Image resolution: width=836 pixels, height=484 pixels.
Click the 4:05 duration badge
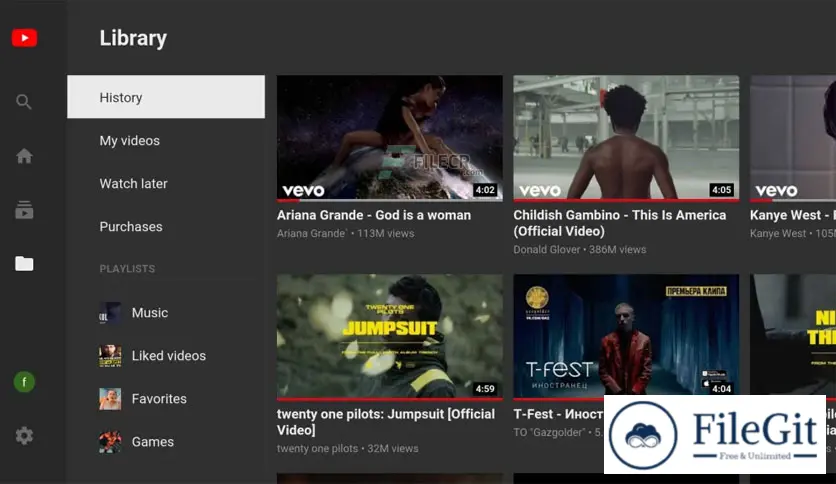point(721,190)
